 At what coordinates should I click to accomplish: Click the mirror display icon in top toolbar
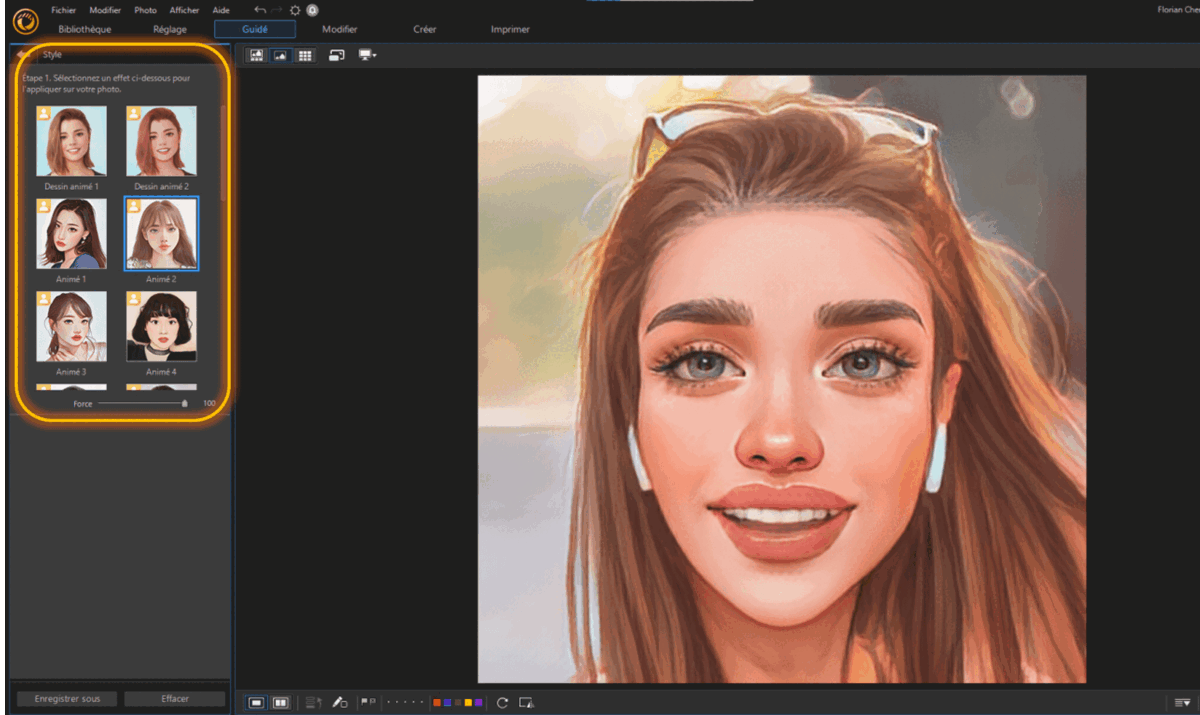point(336,56)
